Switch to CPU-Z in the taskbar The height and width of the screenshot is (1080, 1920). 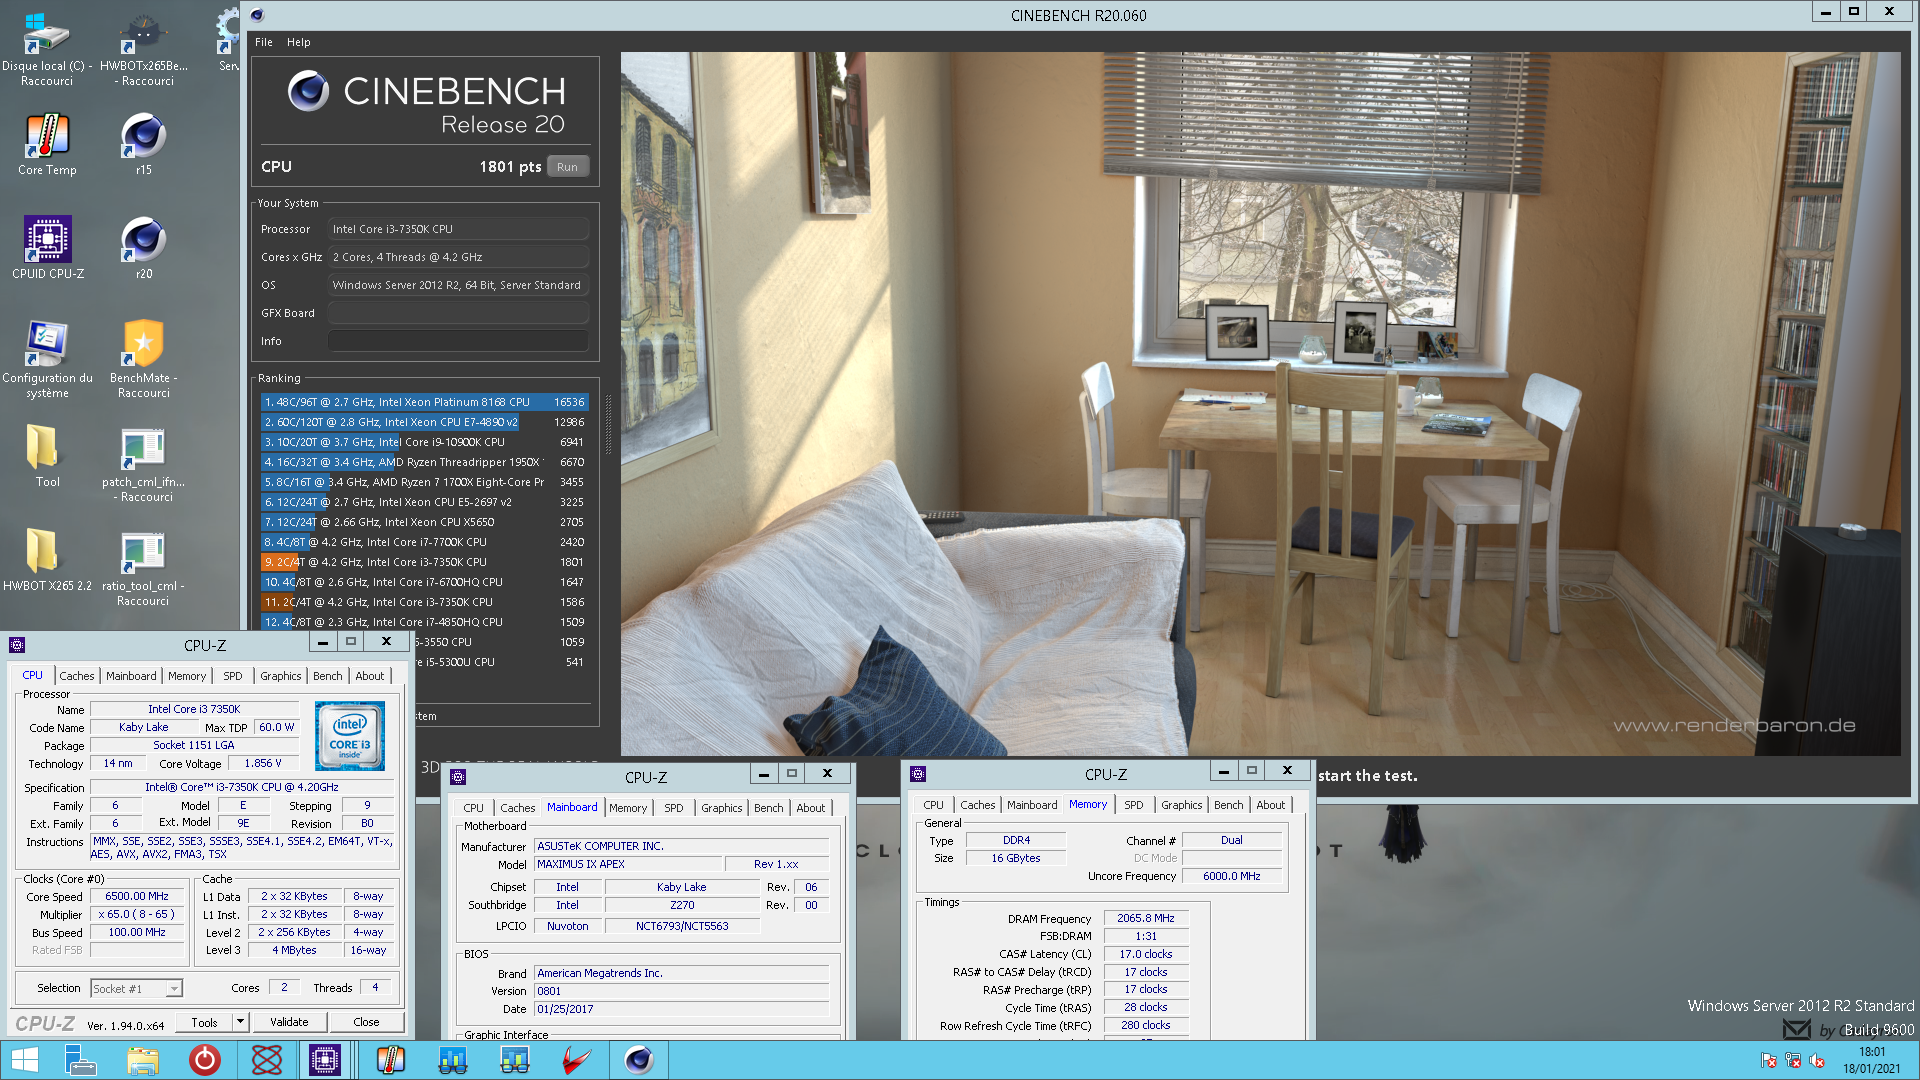pos(325,1060)
